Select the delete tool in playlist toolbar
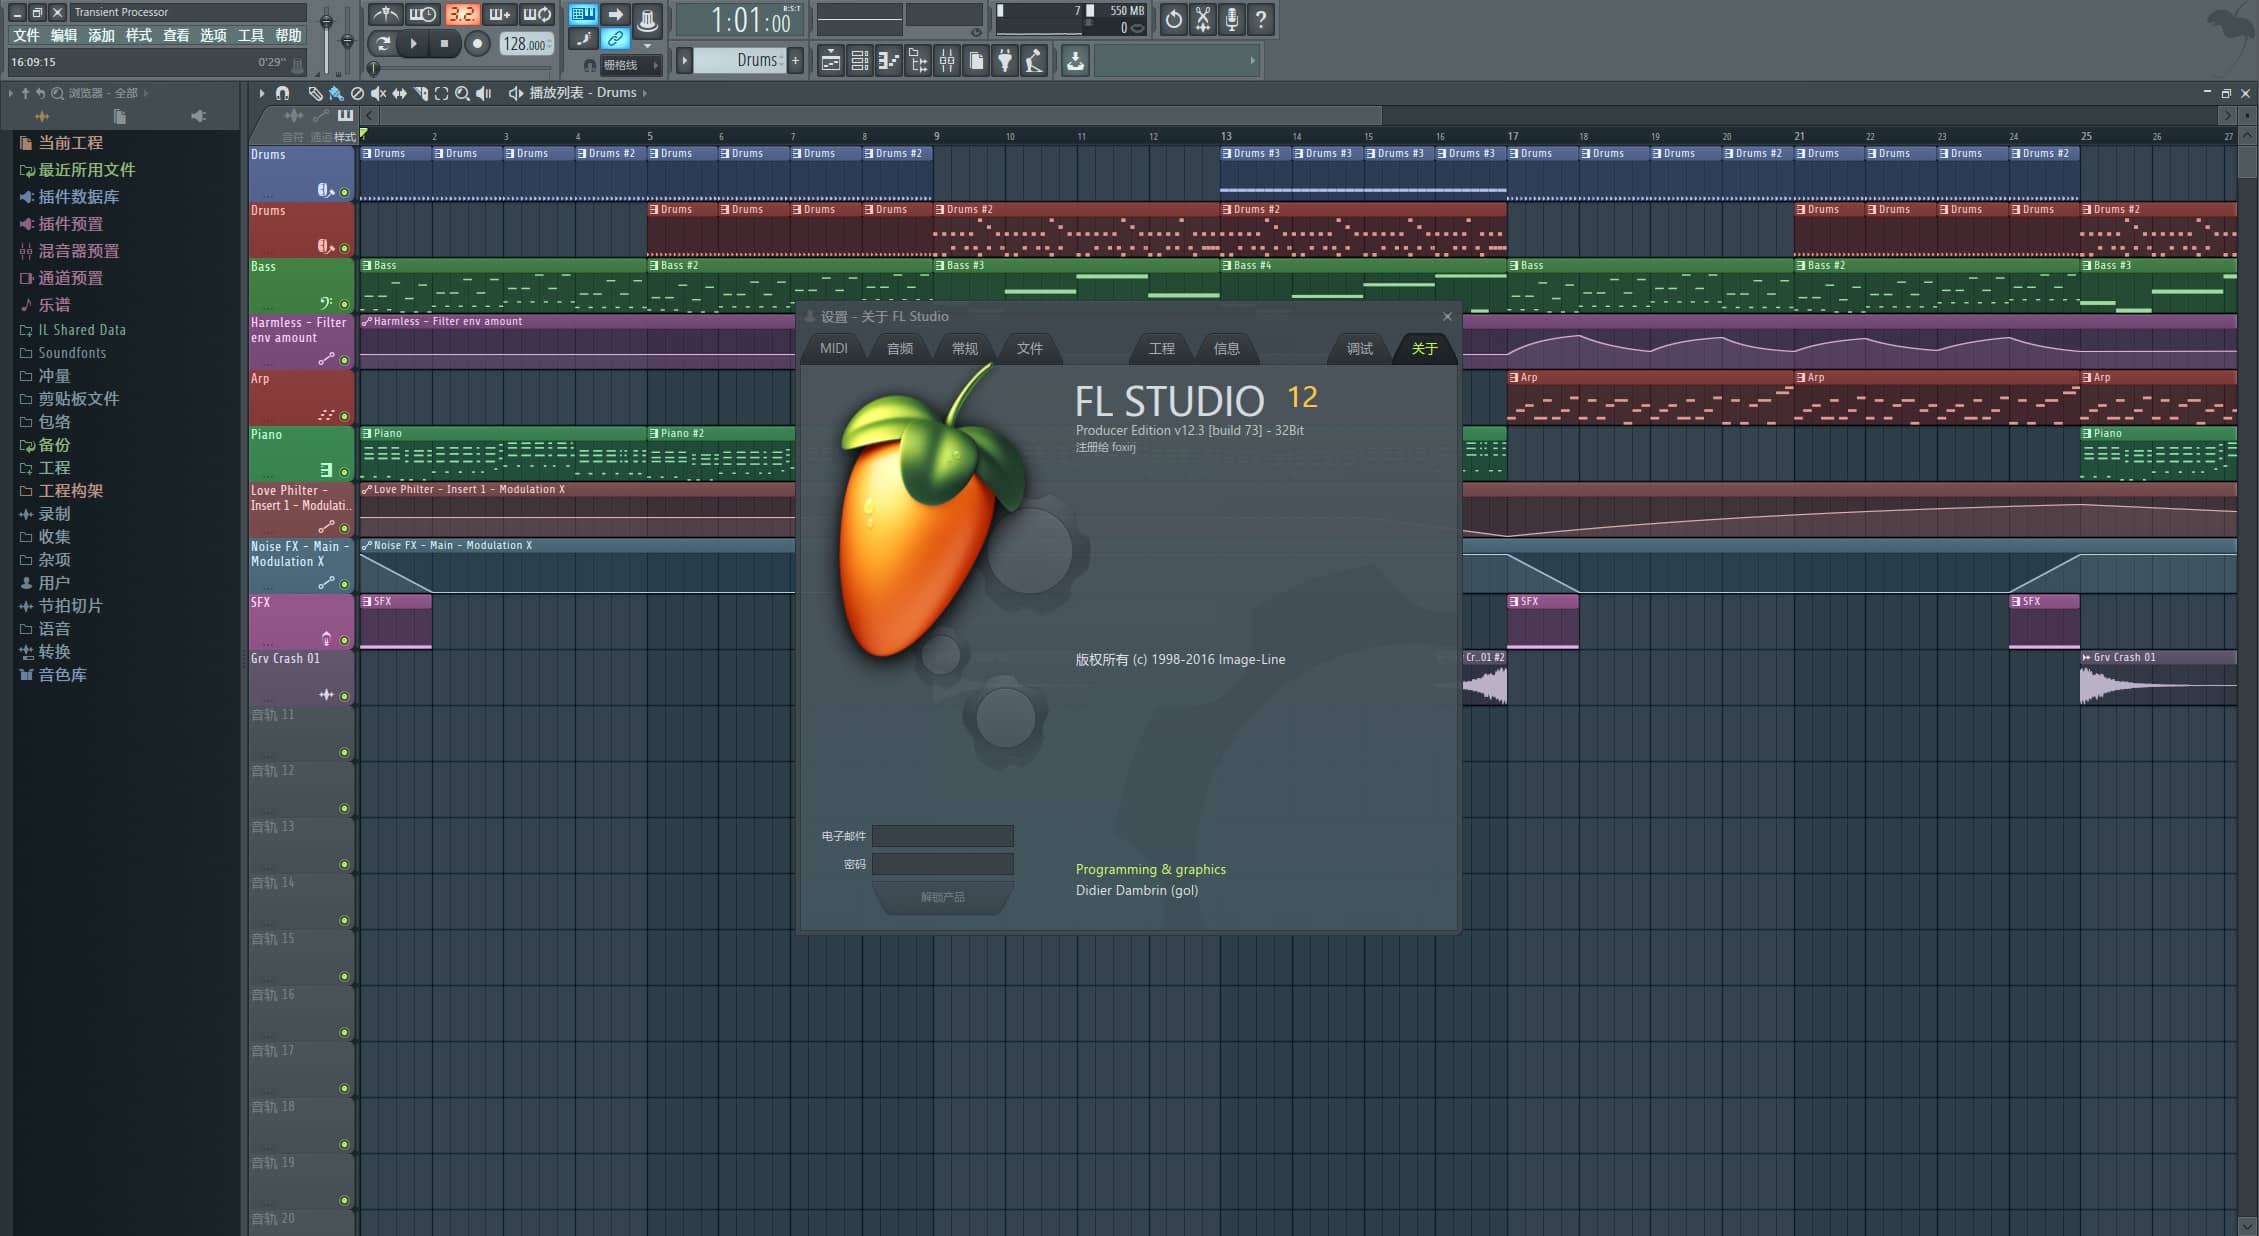This screenshot has height=1236, width=2259. click(357, 93)
